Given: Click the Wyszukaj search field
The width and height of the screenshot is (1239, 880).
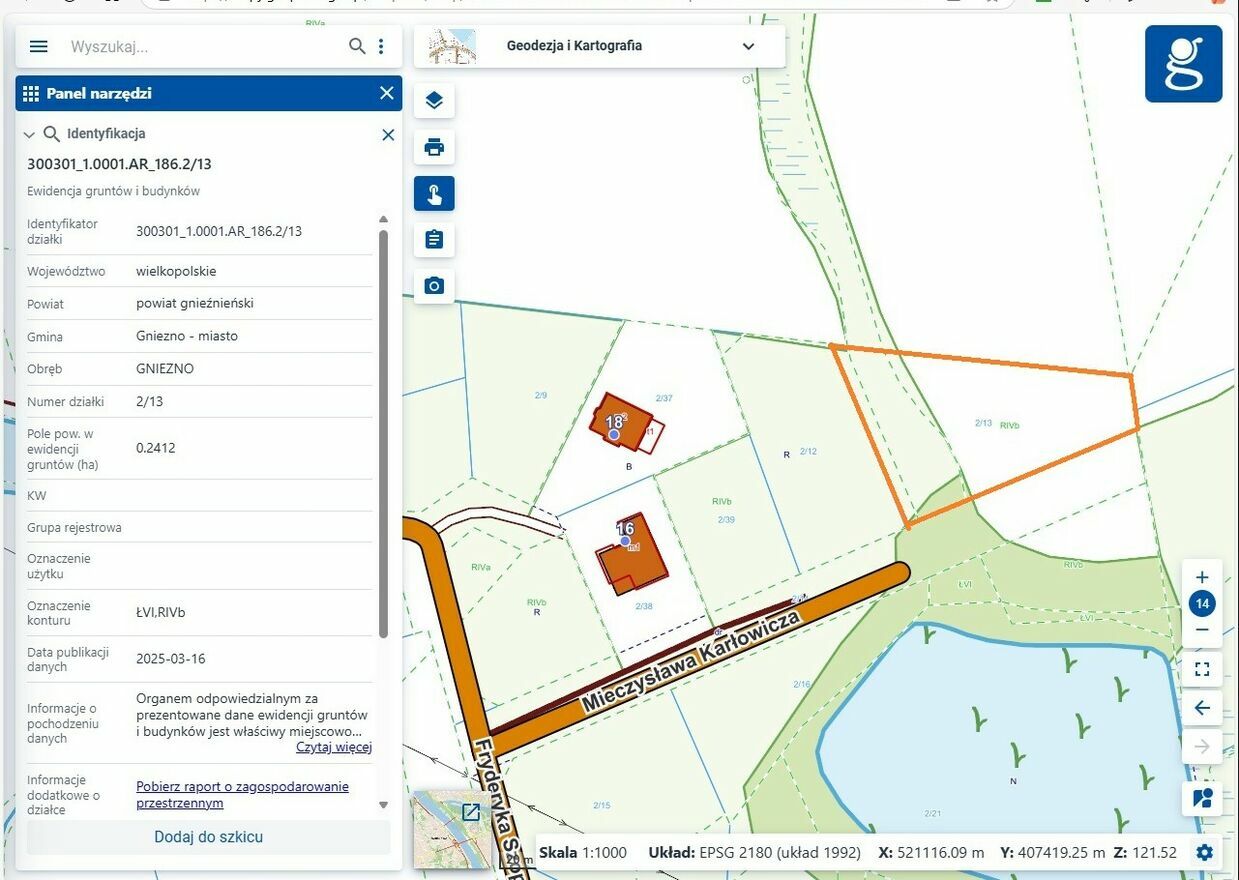Looking at the screenshot, I should click(205, 47).
